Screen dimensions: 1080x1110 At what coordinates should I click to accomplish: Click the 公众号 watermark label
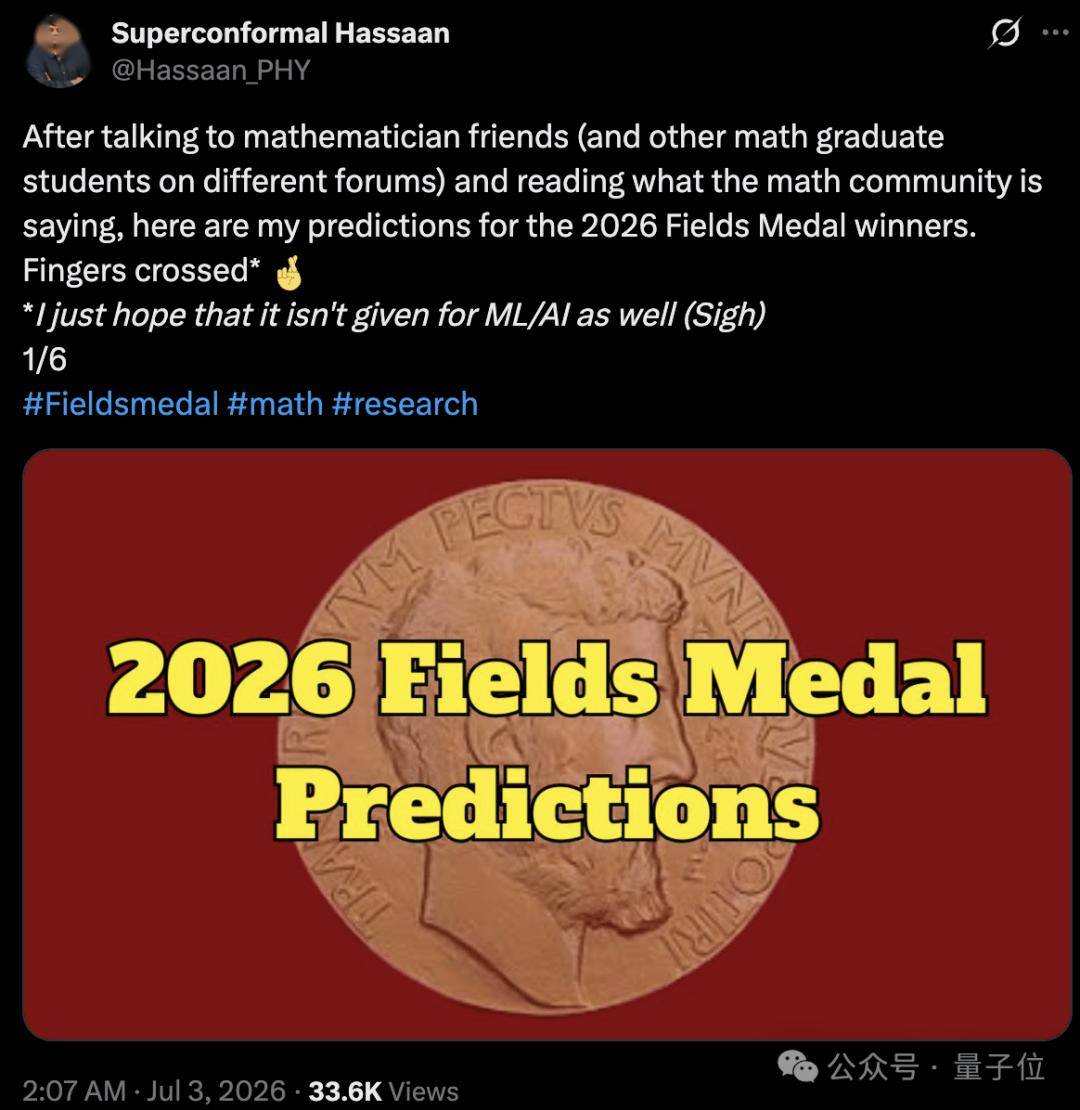(x=873, y=1067)
